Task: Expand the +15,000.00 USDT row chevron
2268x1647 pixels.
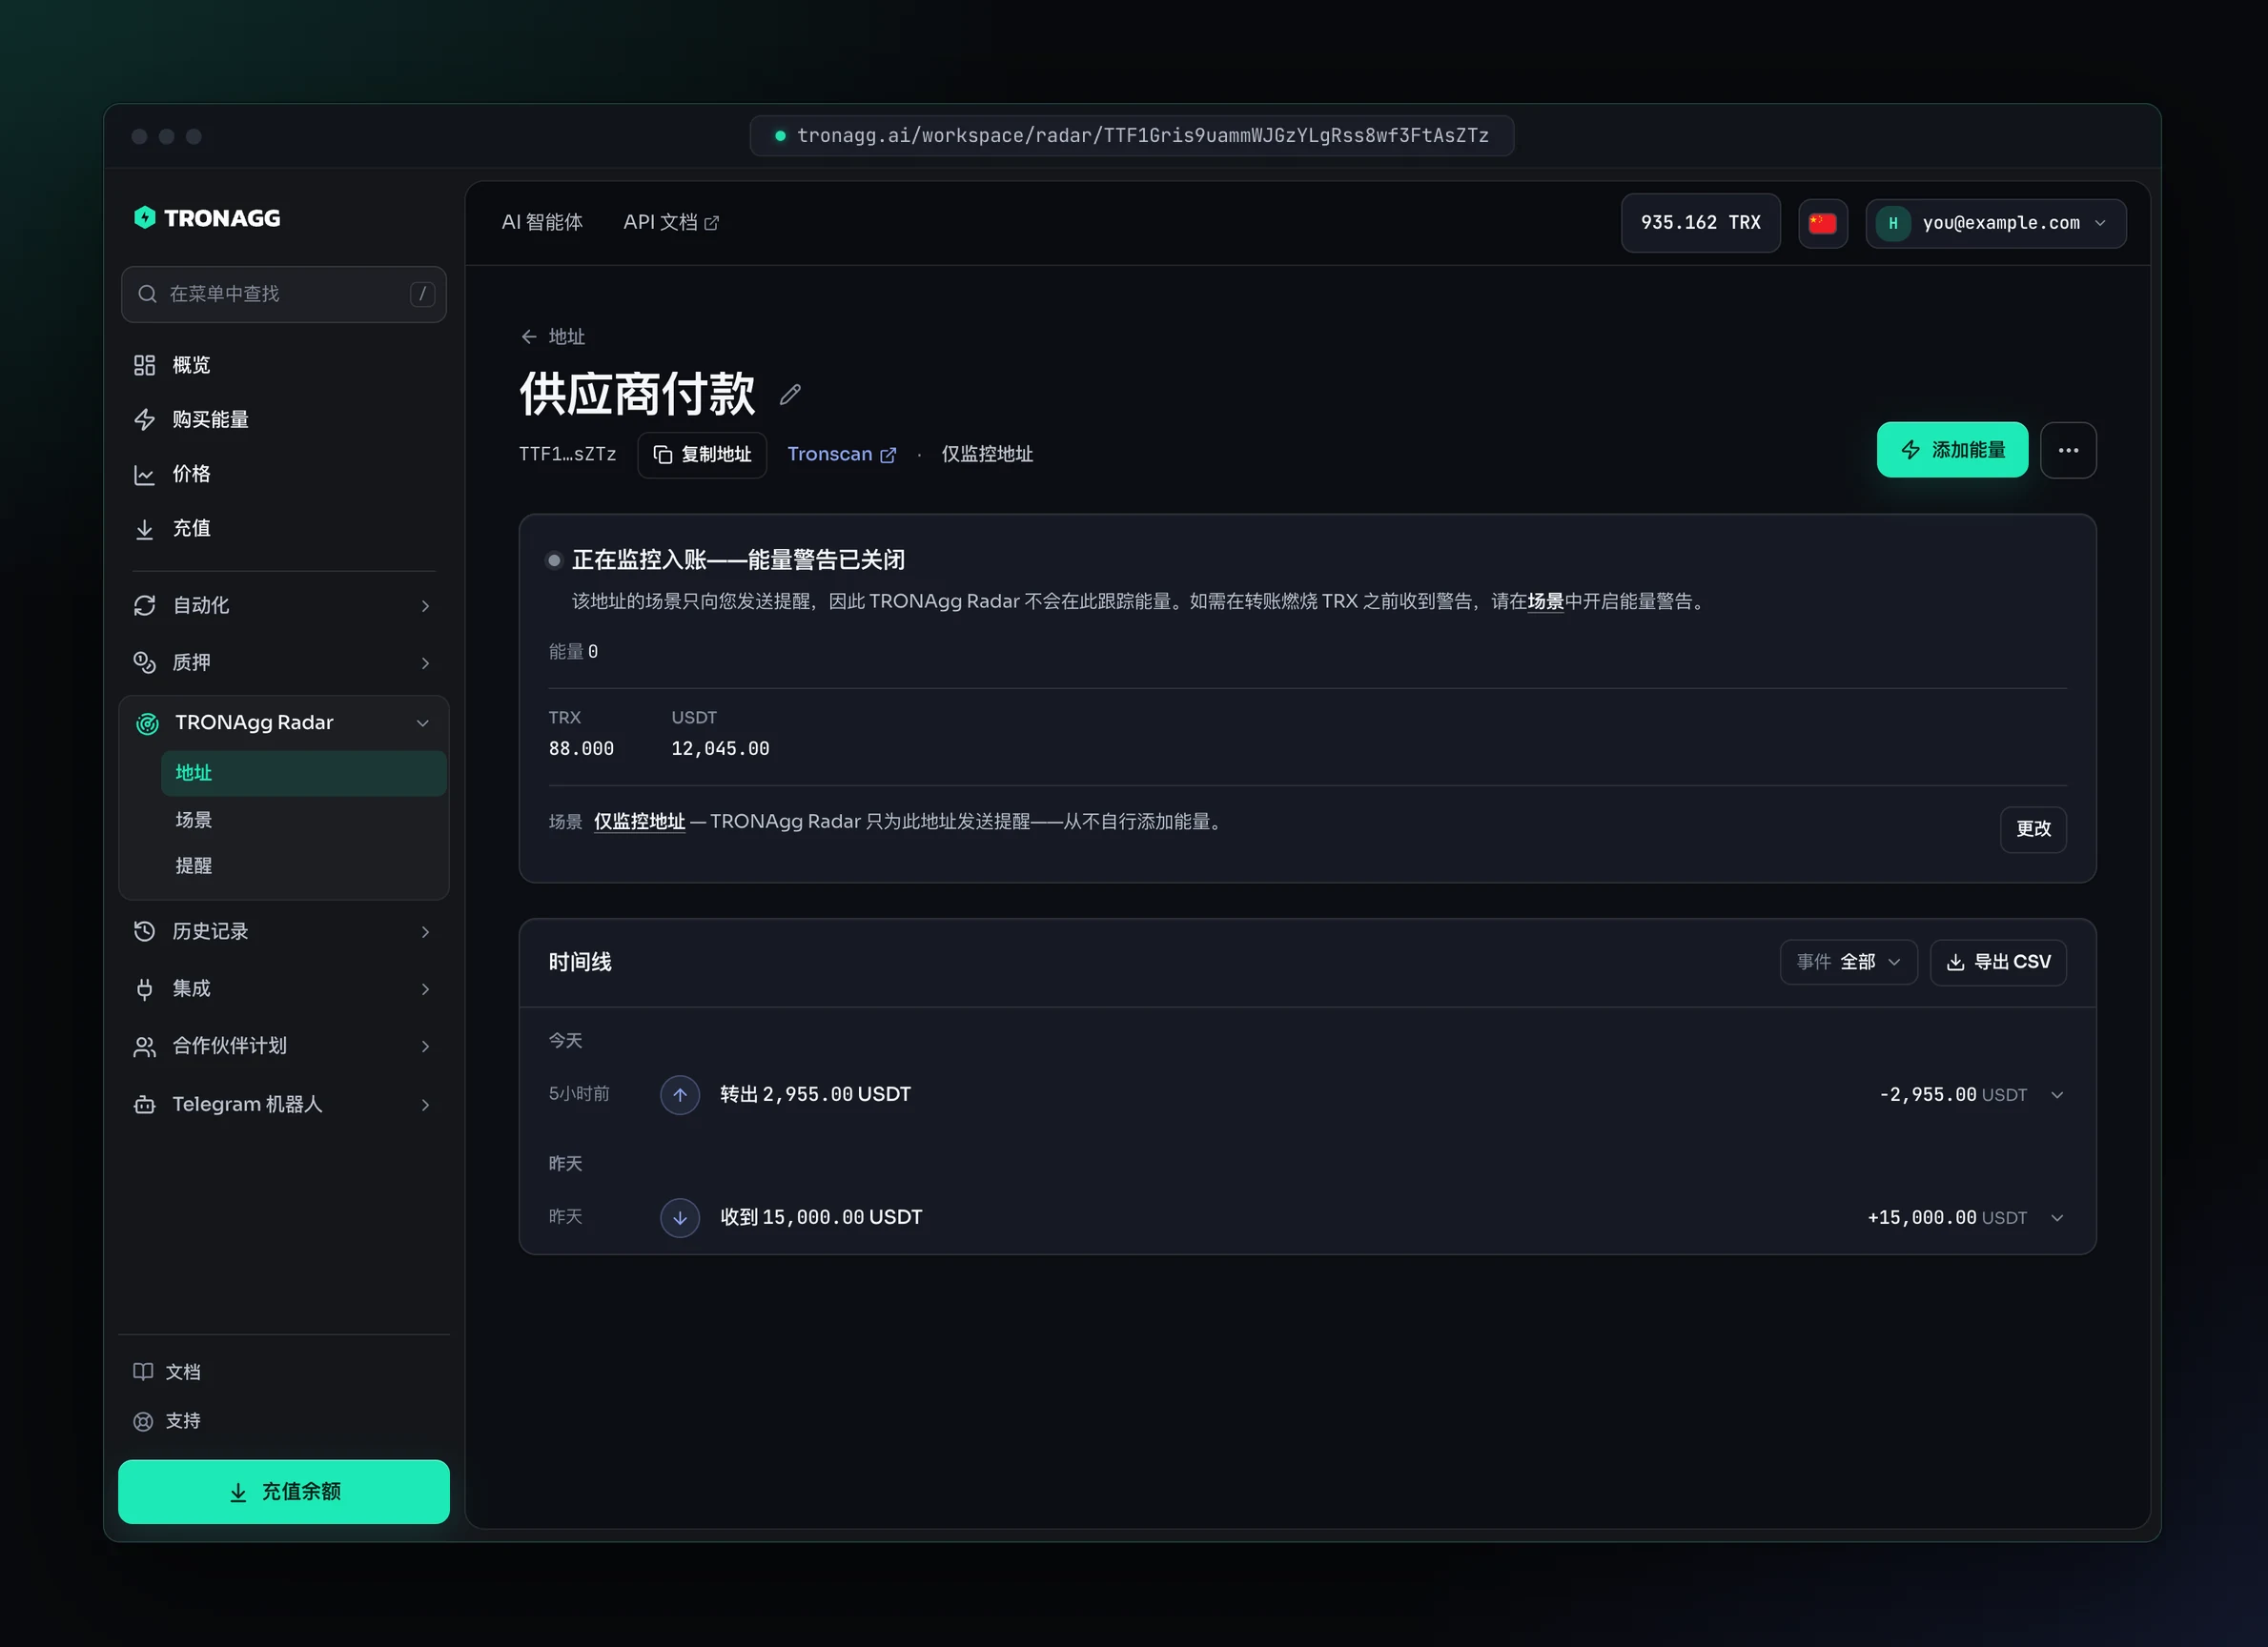Action: click(2056, 1218)
